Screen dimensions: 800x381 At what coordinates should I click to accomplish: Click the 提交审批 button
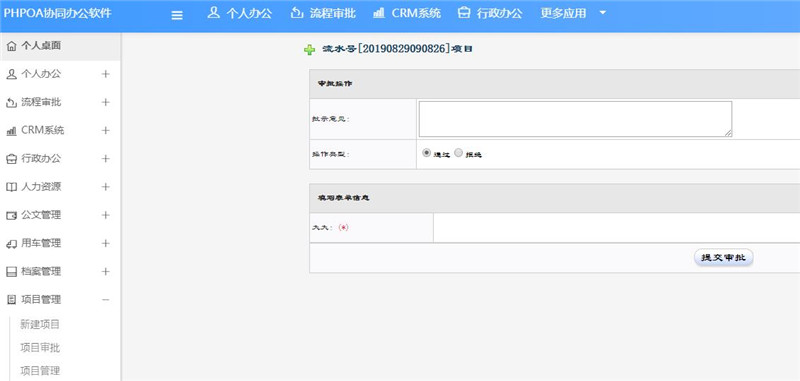(x=723, y=258)
